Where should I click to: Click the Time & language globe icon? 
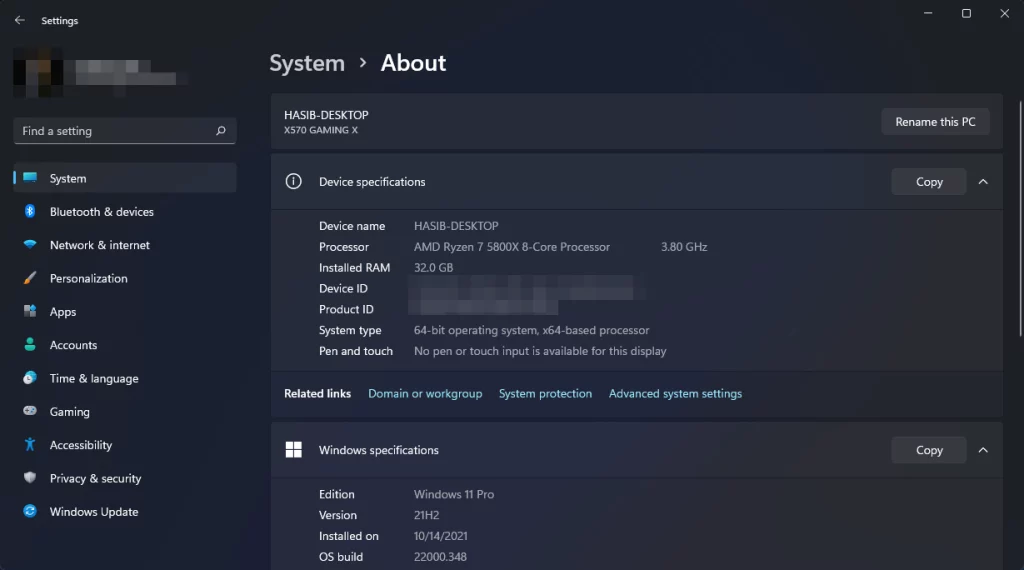[x=30, y=377]
